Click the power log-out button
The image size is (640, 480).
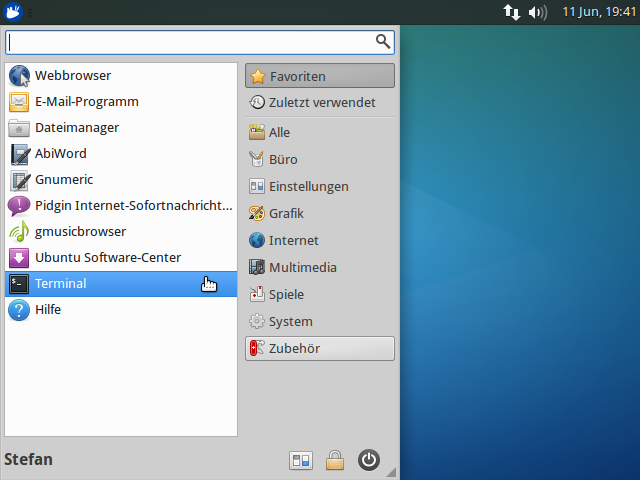[x=369, y=460]
